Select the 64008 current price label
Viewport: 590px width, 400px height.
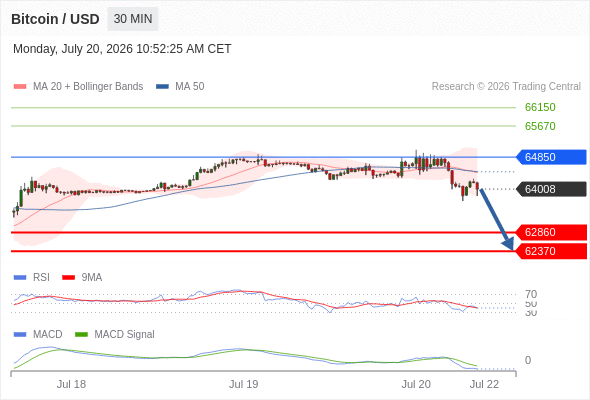tap(551, 189)
